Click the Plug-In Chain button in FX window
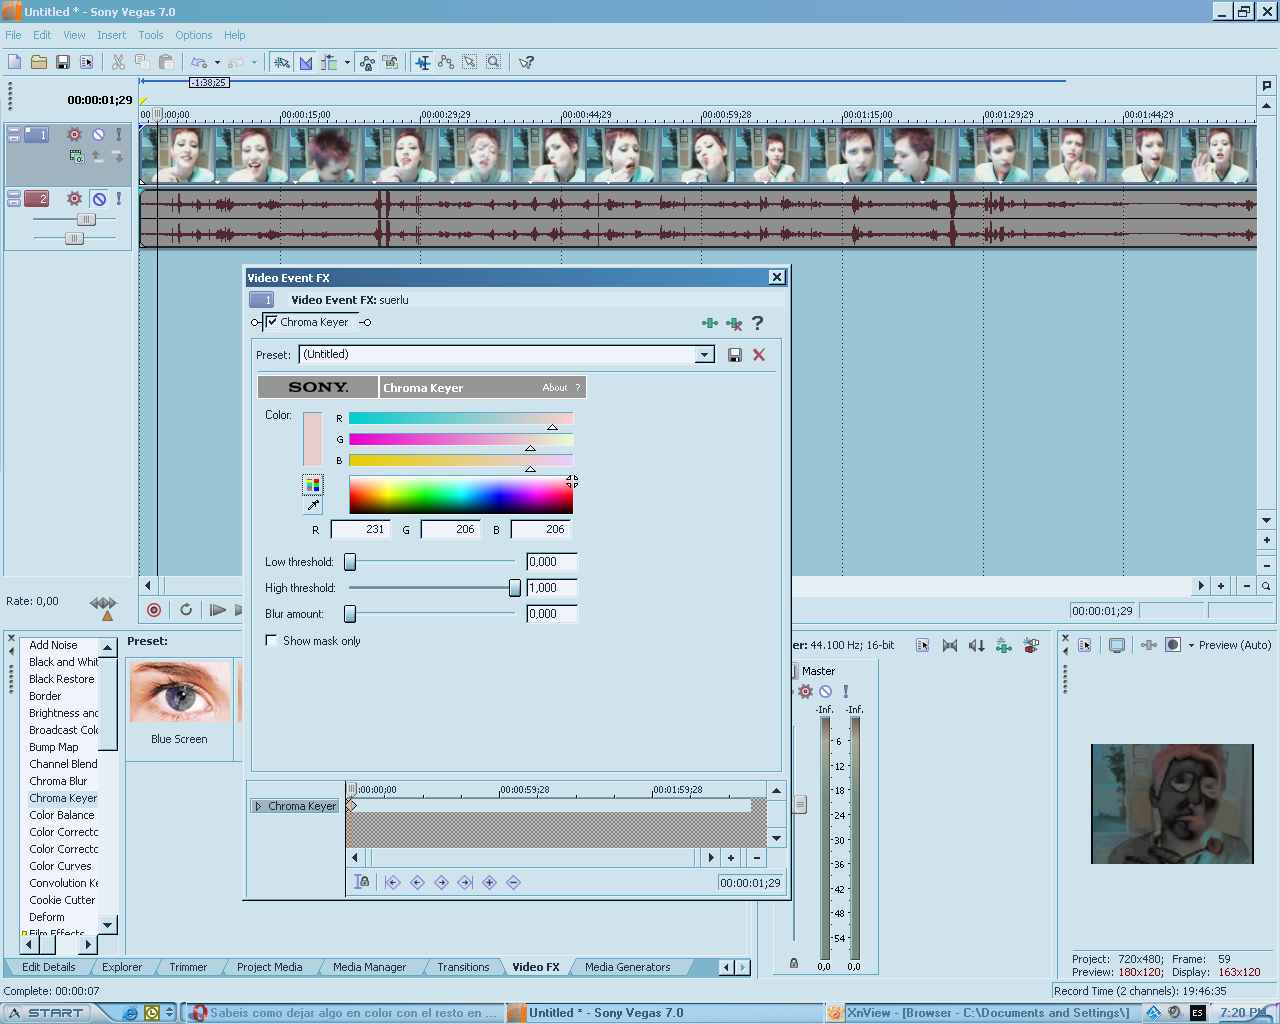1280x1024 pixels. coord(710,323)
